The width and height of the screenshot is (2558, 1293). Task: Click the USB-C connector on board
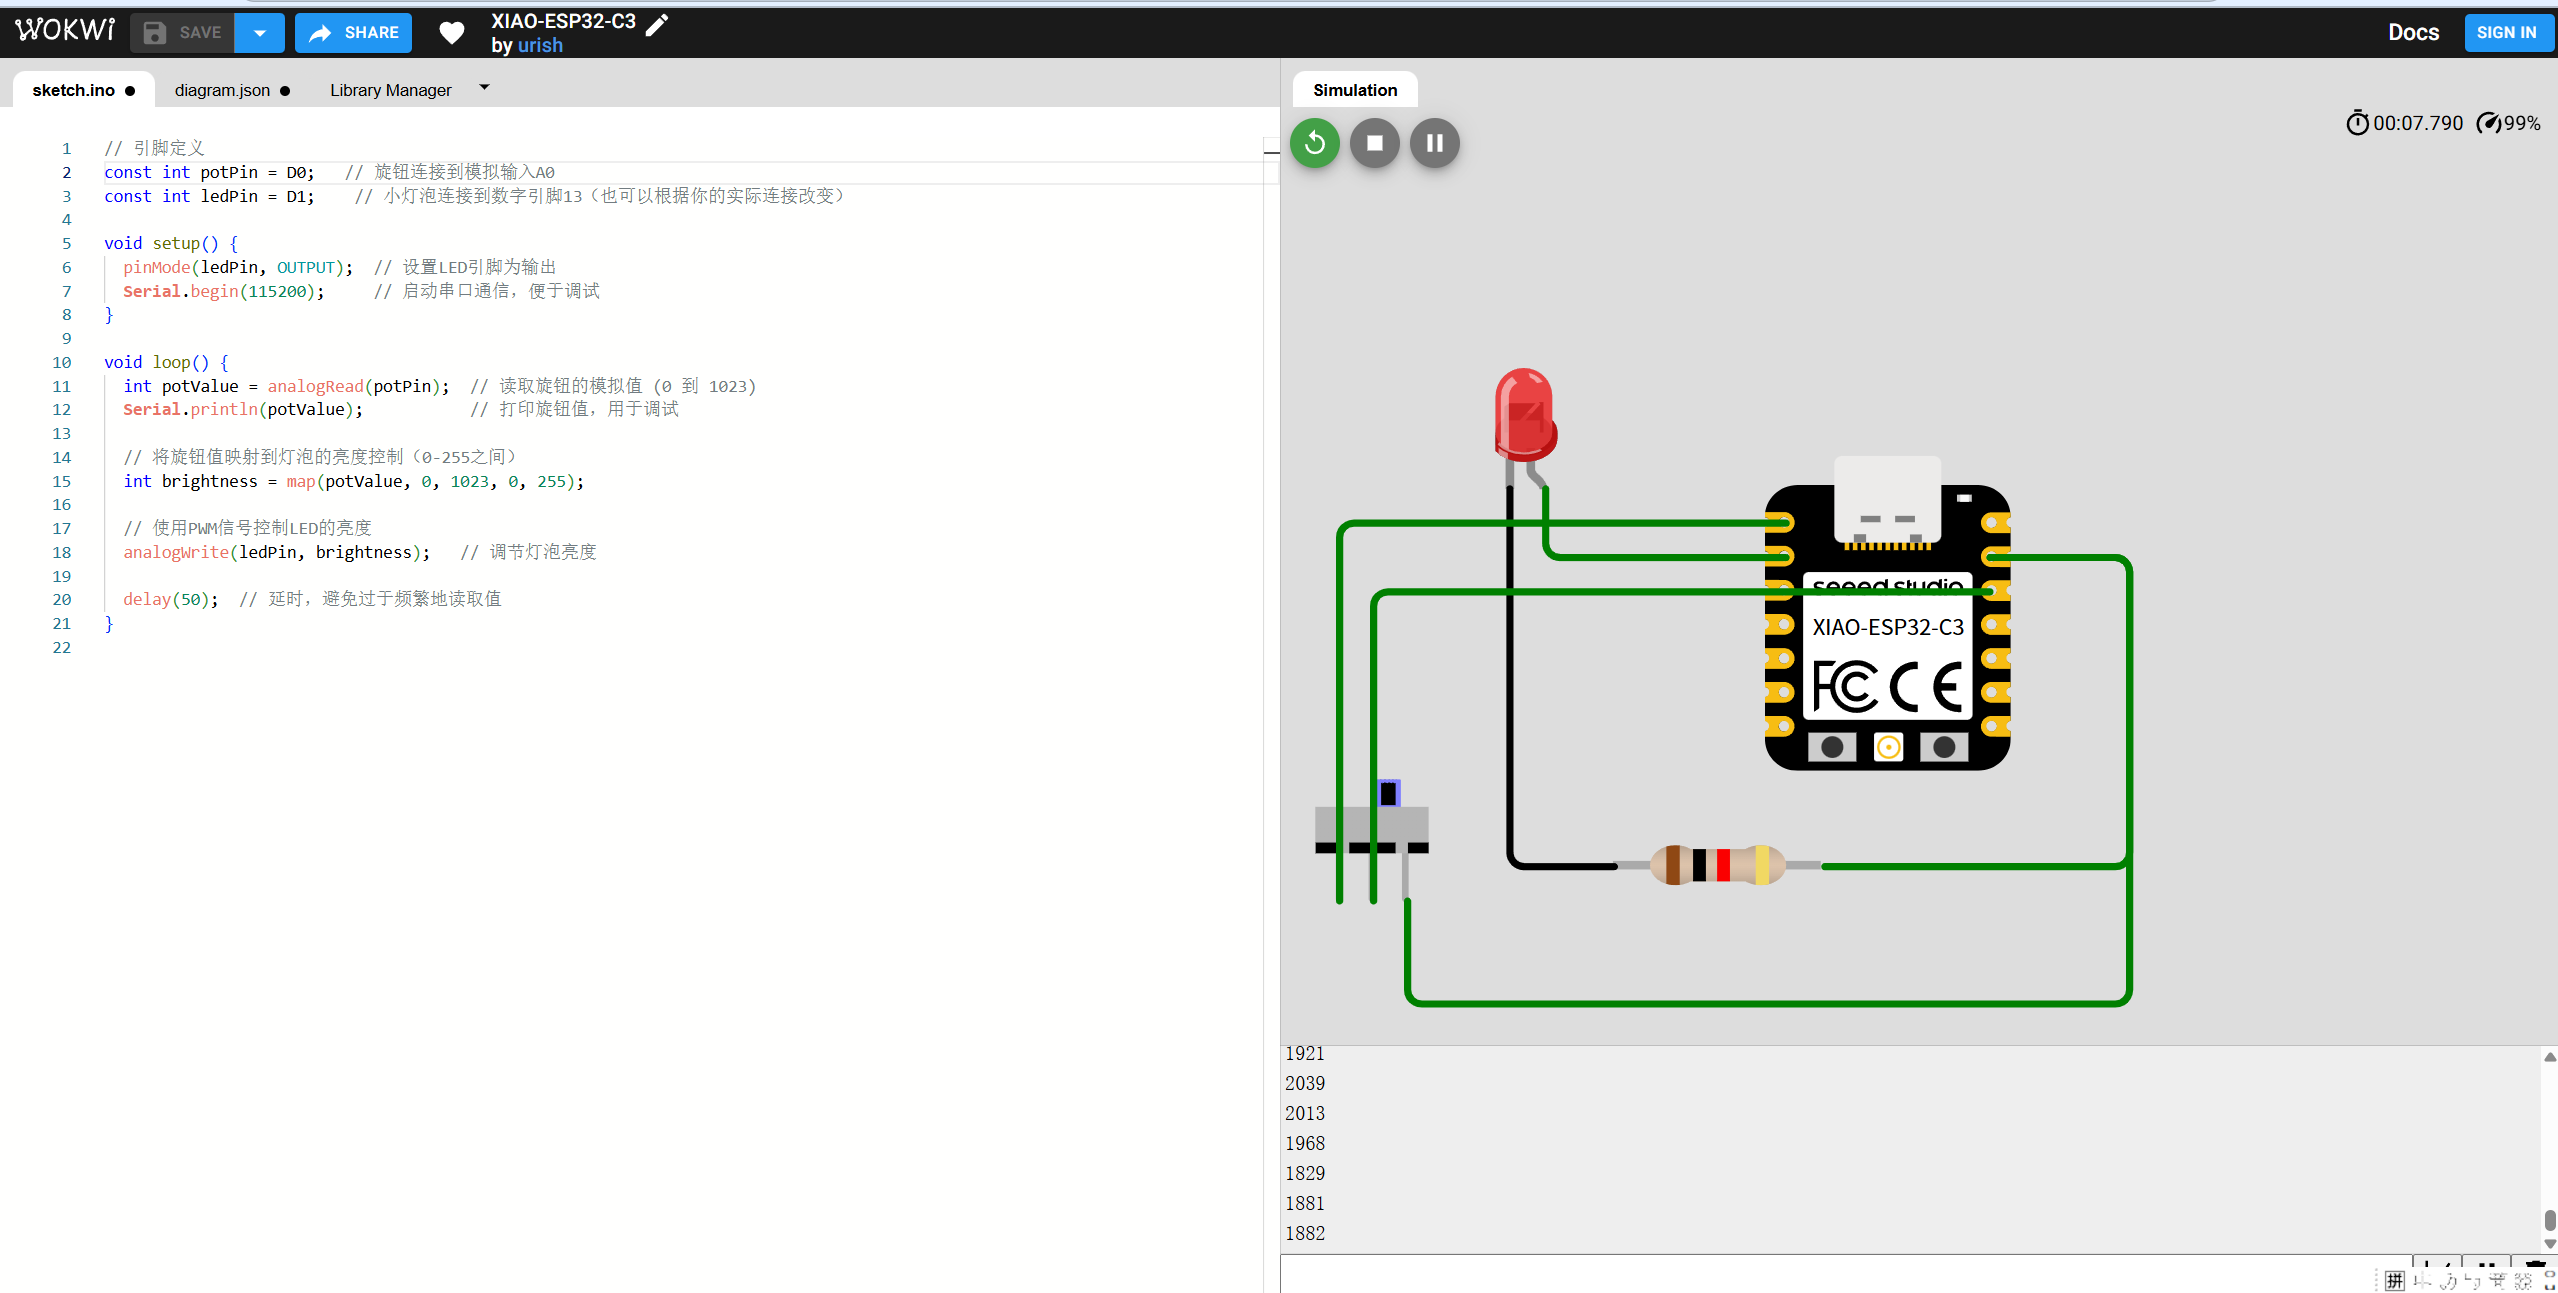(x=1887, y=500)
